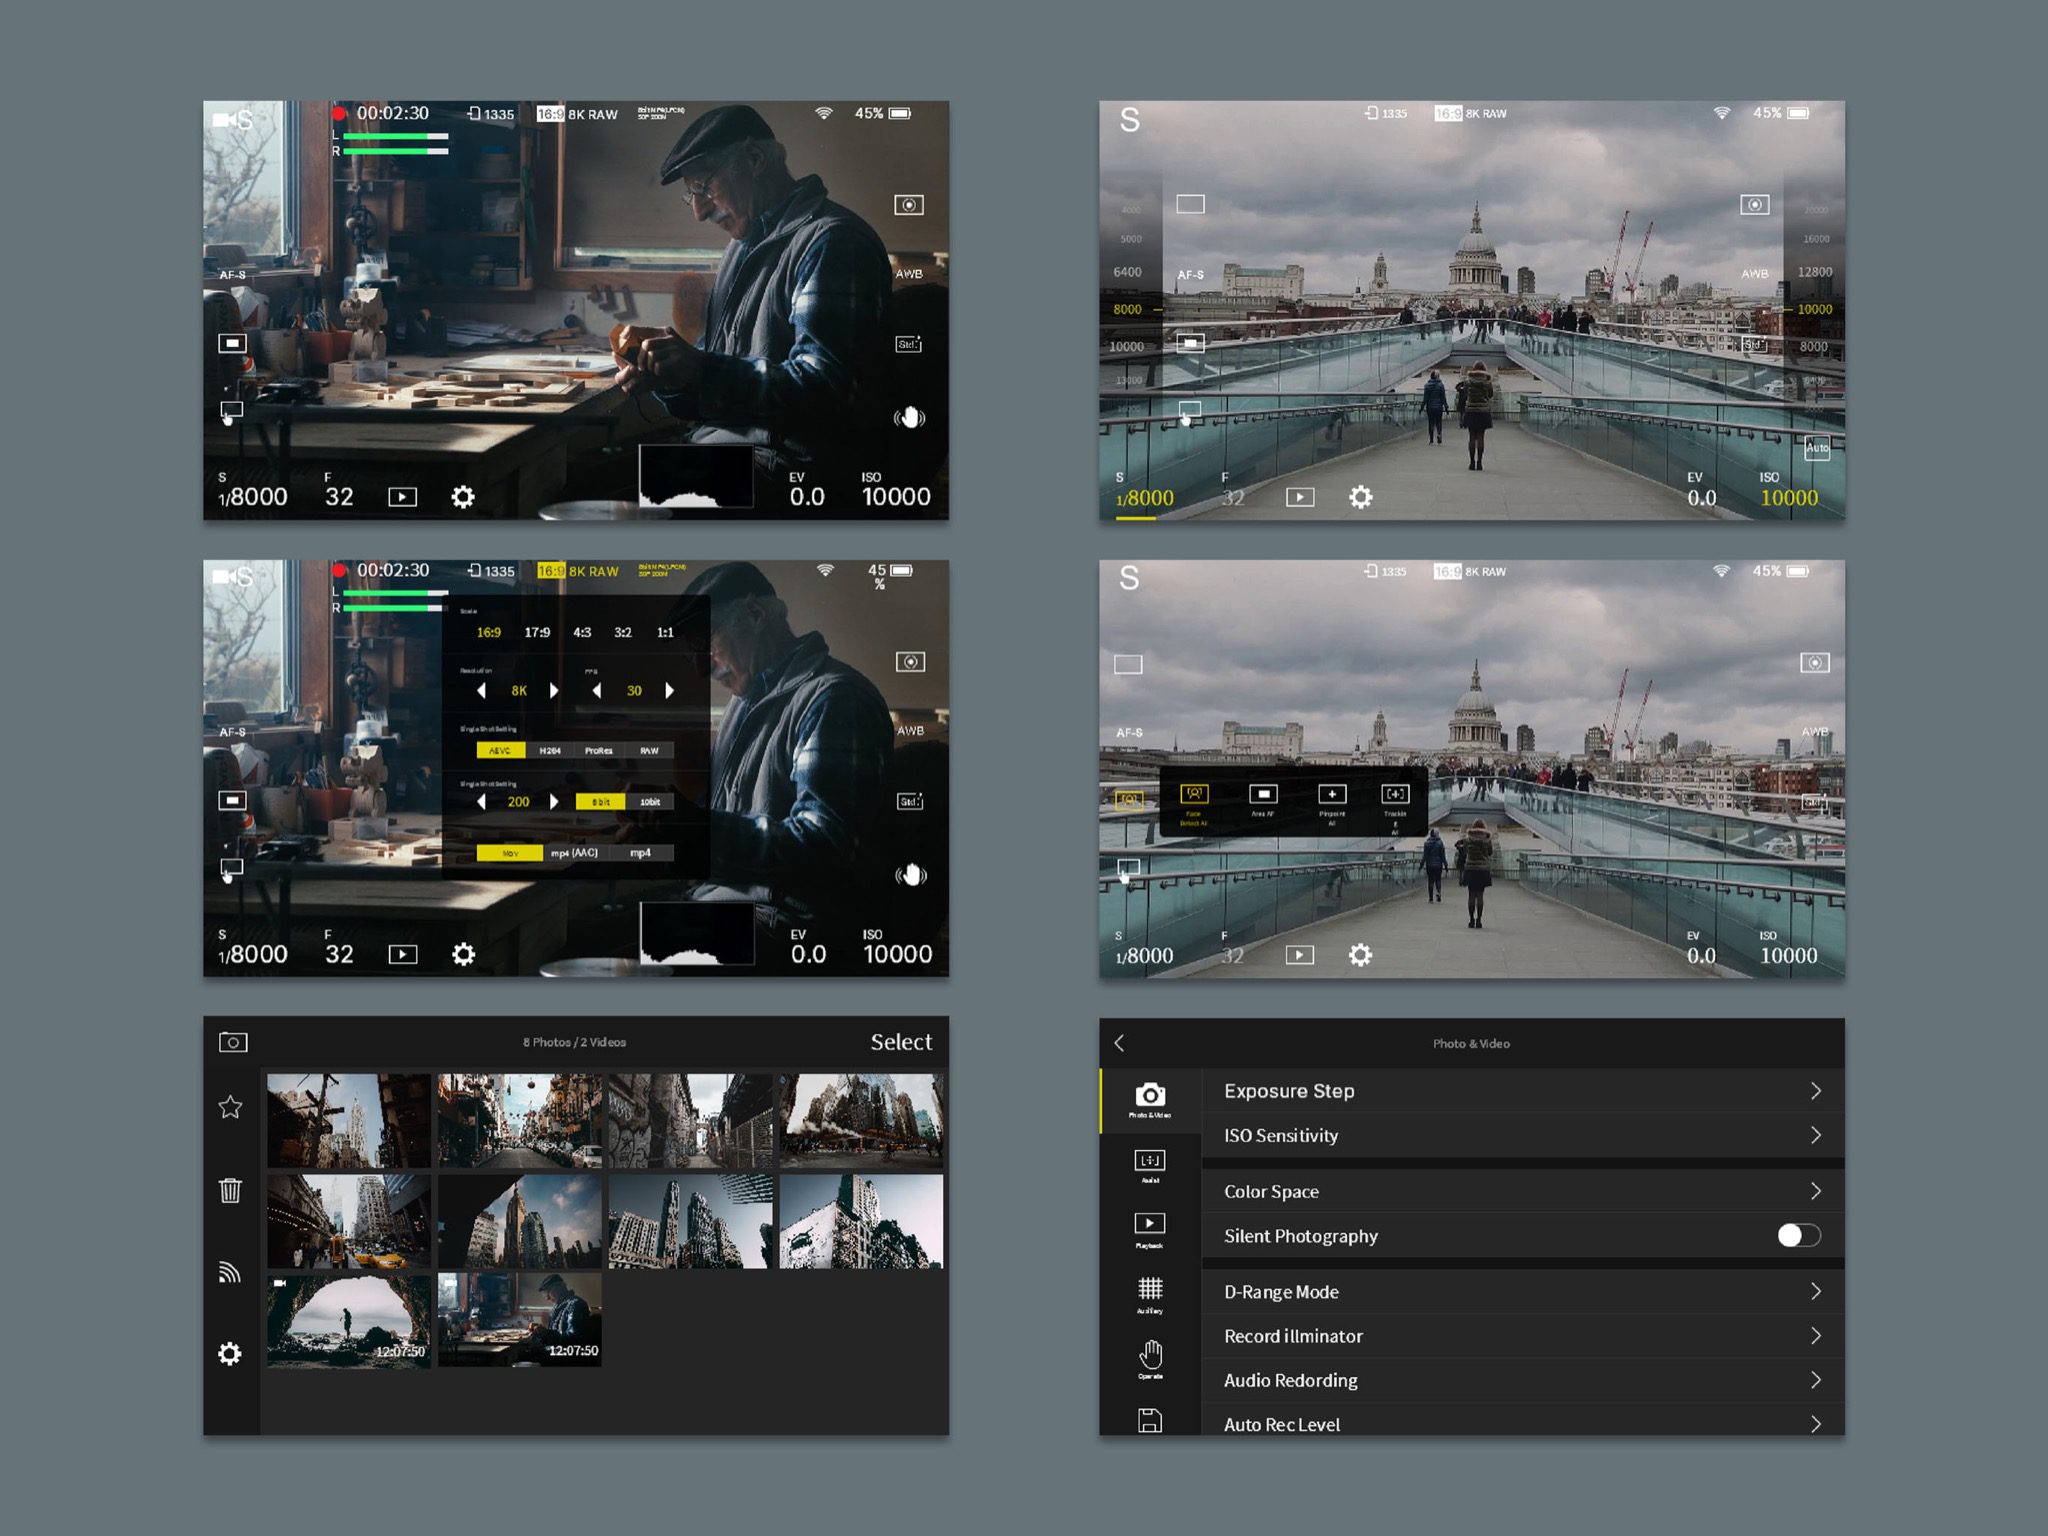Select 6400 on the shutter speed dial
The width and height of the screenshot is (2048, 1536).
pos(1127,272)
